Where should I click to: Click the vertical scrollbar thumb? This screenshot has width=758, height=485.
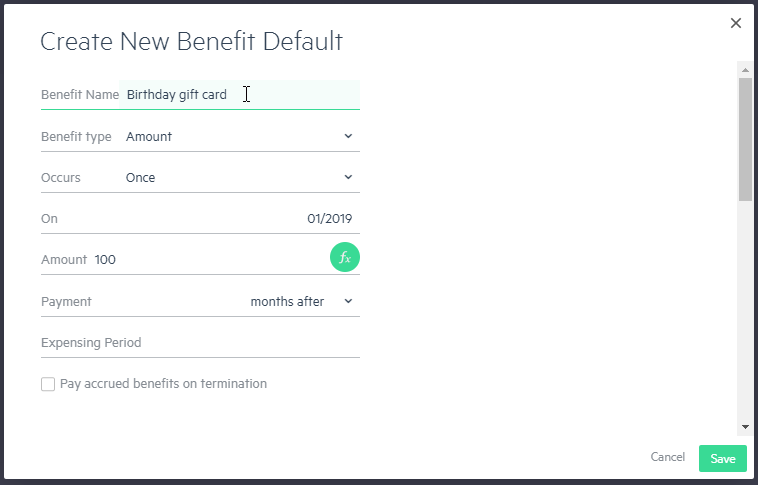pyautogui.click(x=745, y=139)
